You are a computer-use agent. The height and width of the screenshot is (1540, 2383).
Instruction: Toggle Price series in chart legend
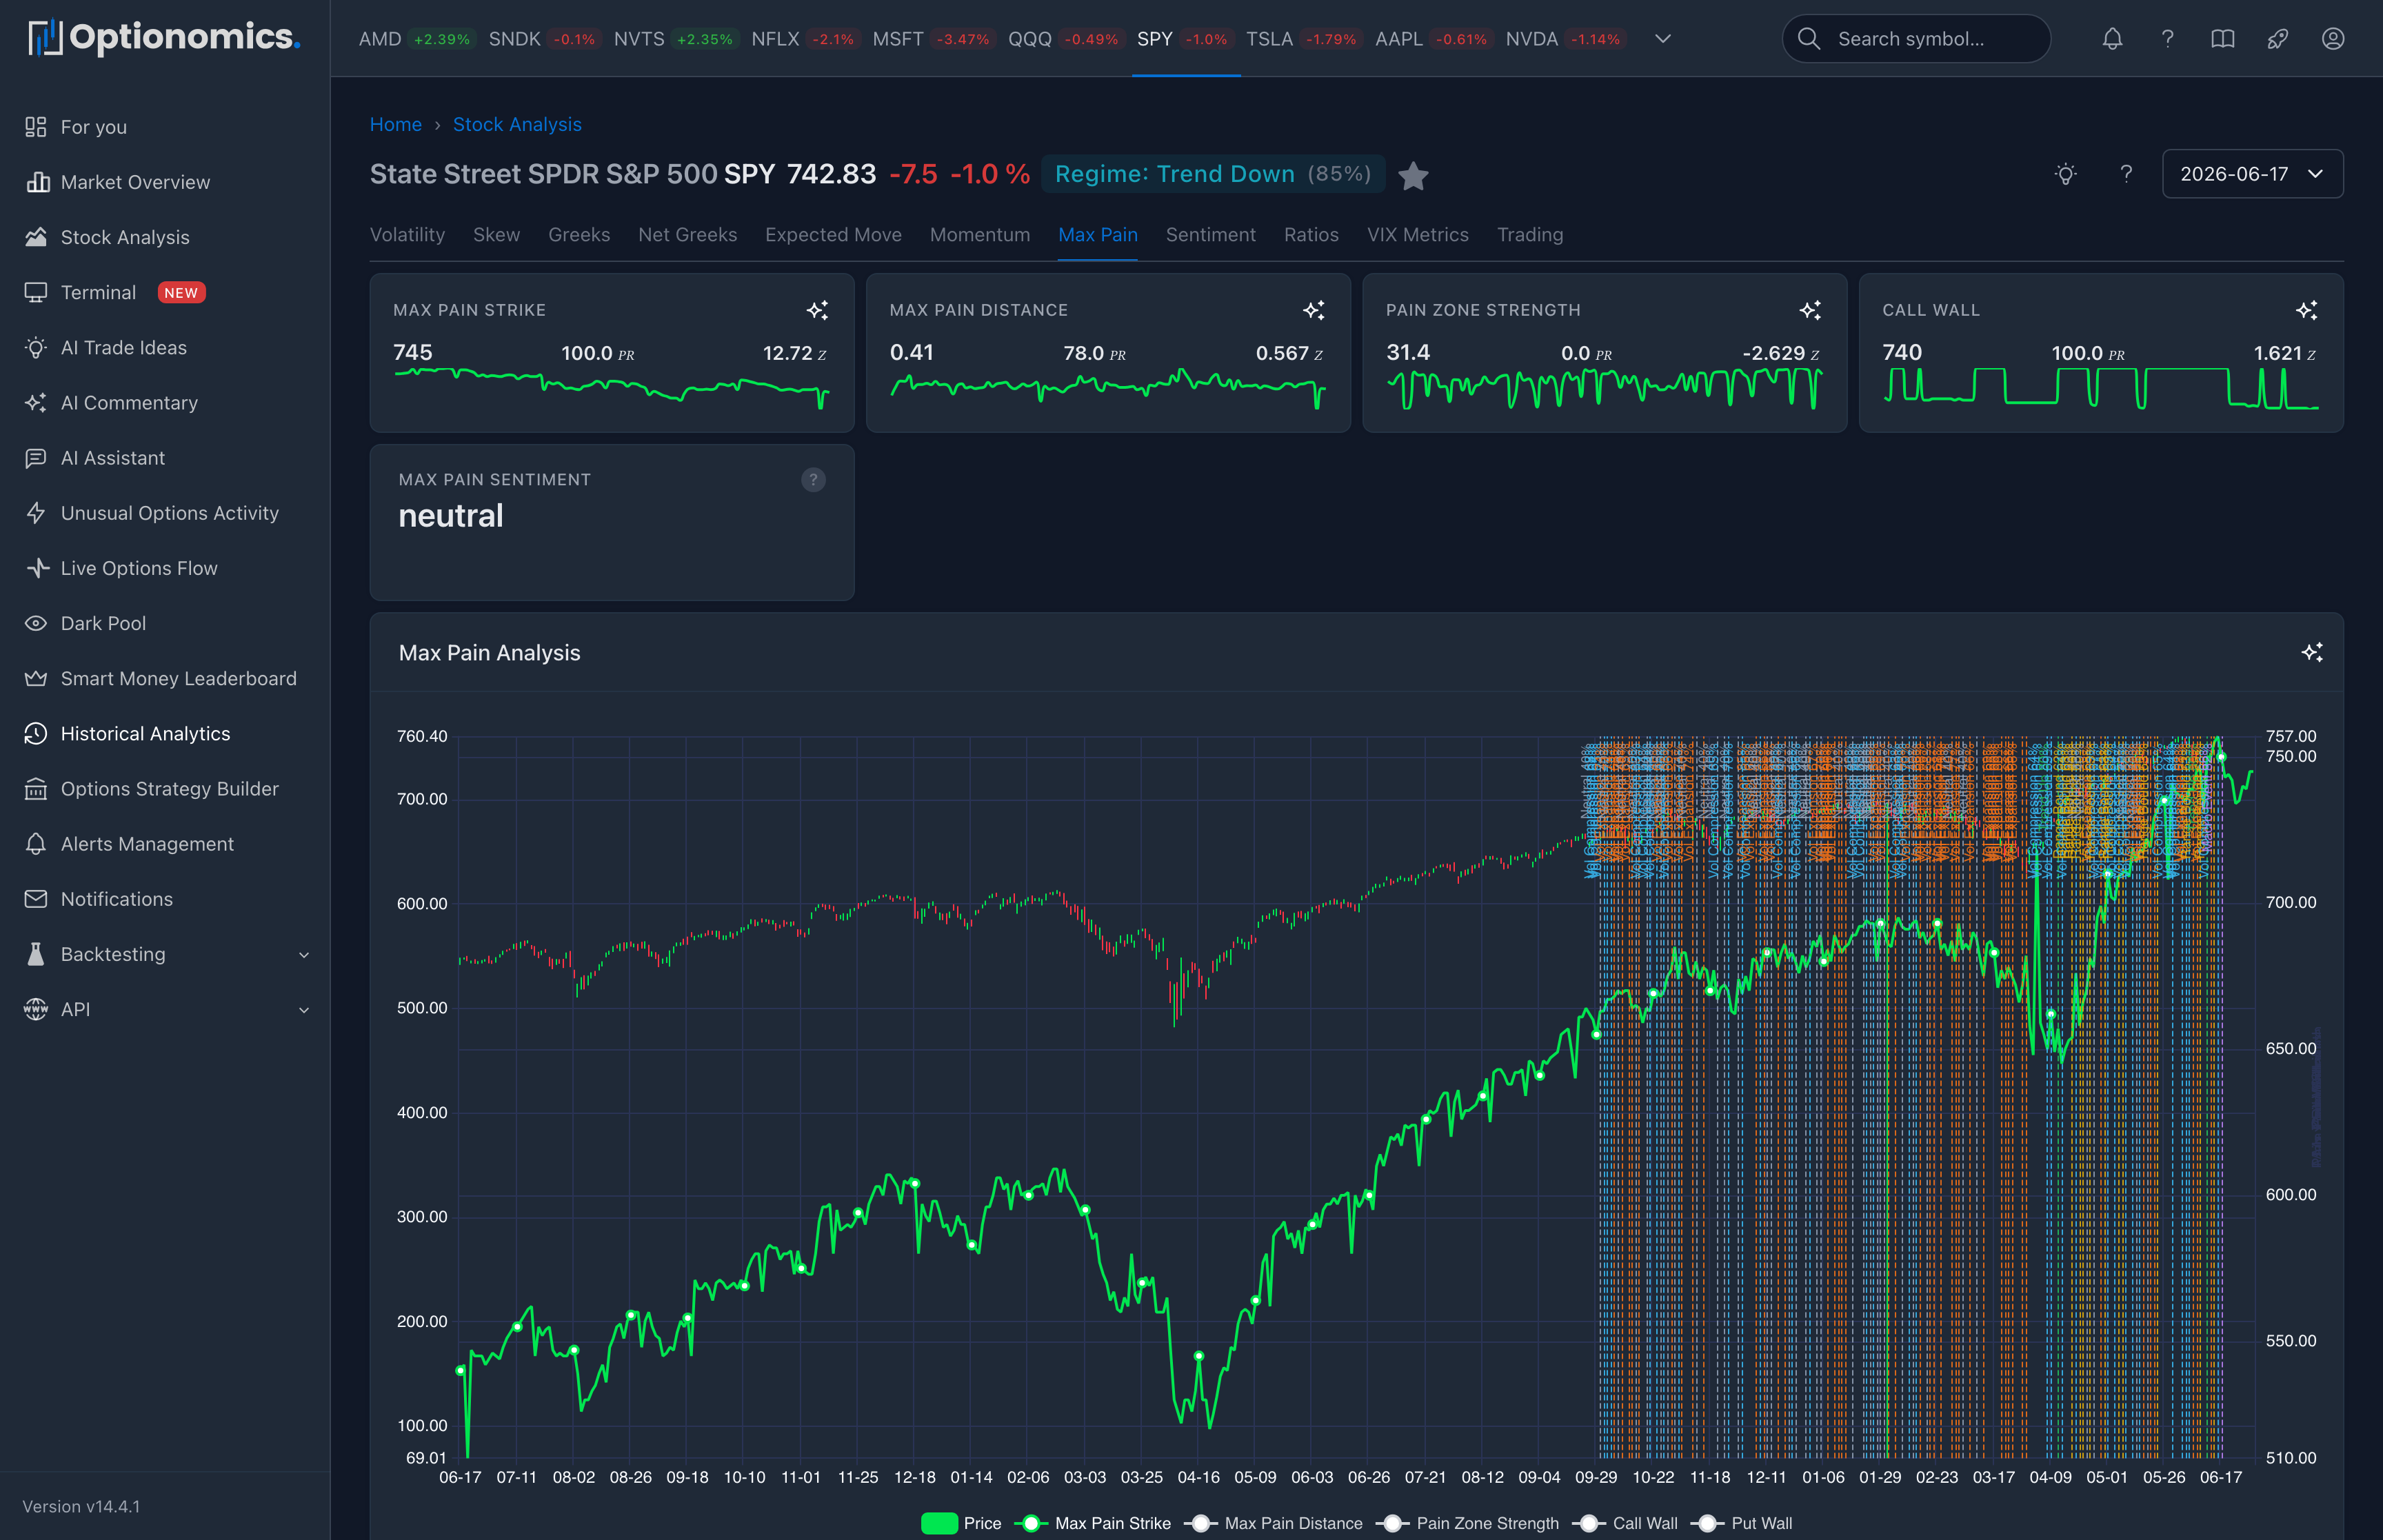pos(961,1523)
